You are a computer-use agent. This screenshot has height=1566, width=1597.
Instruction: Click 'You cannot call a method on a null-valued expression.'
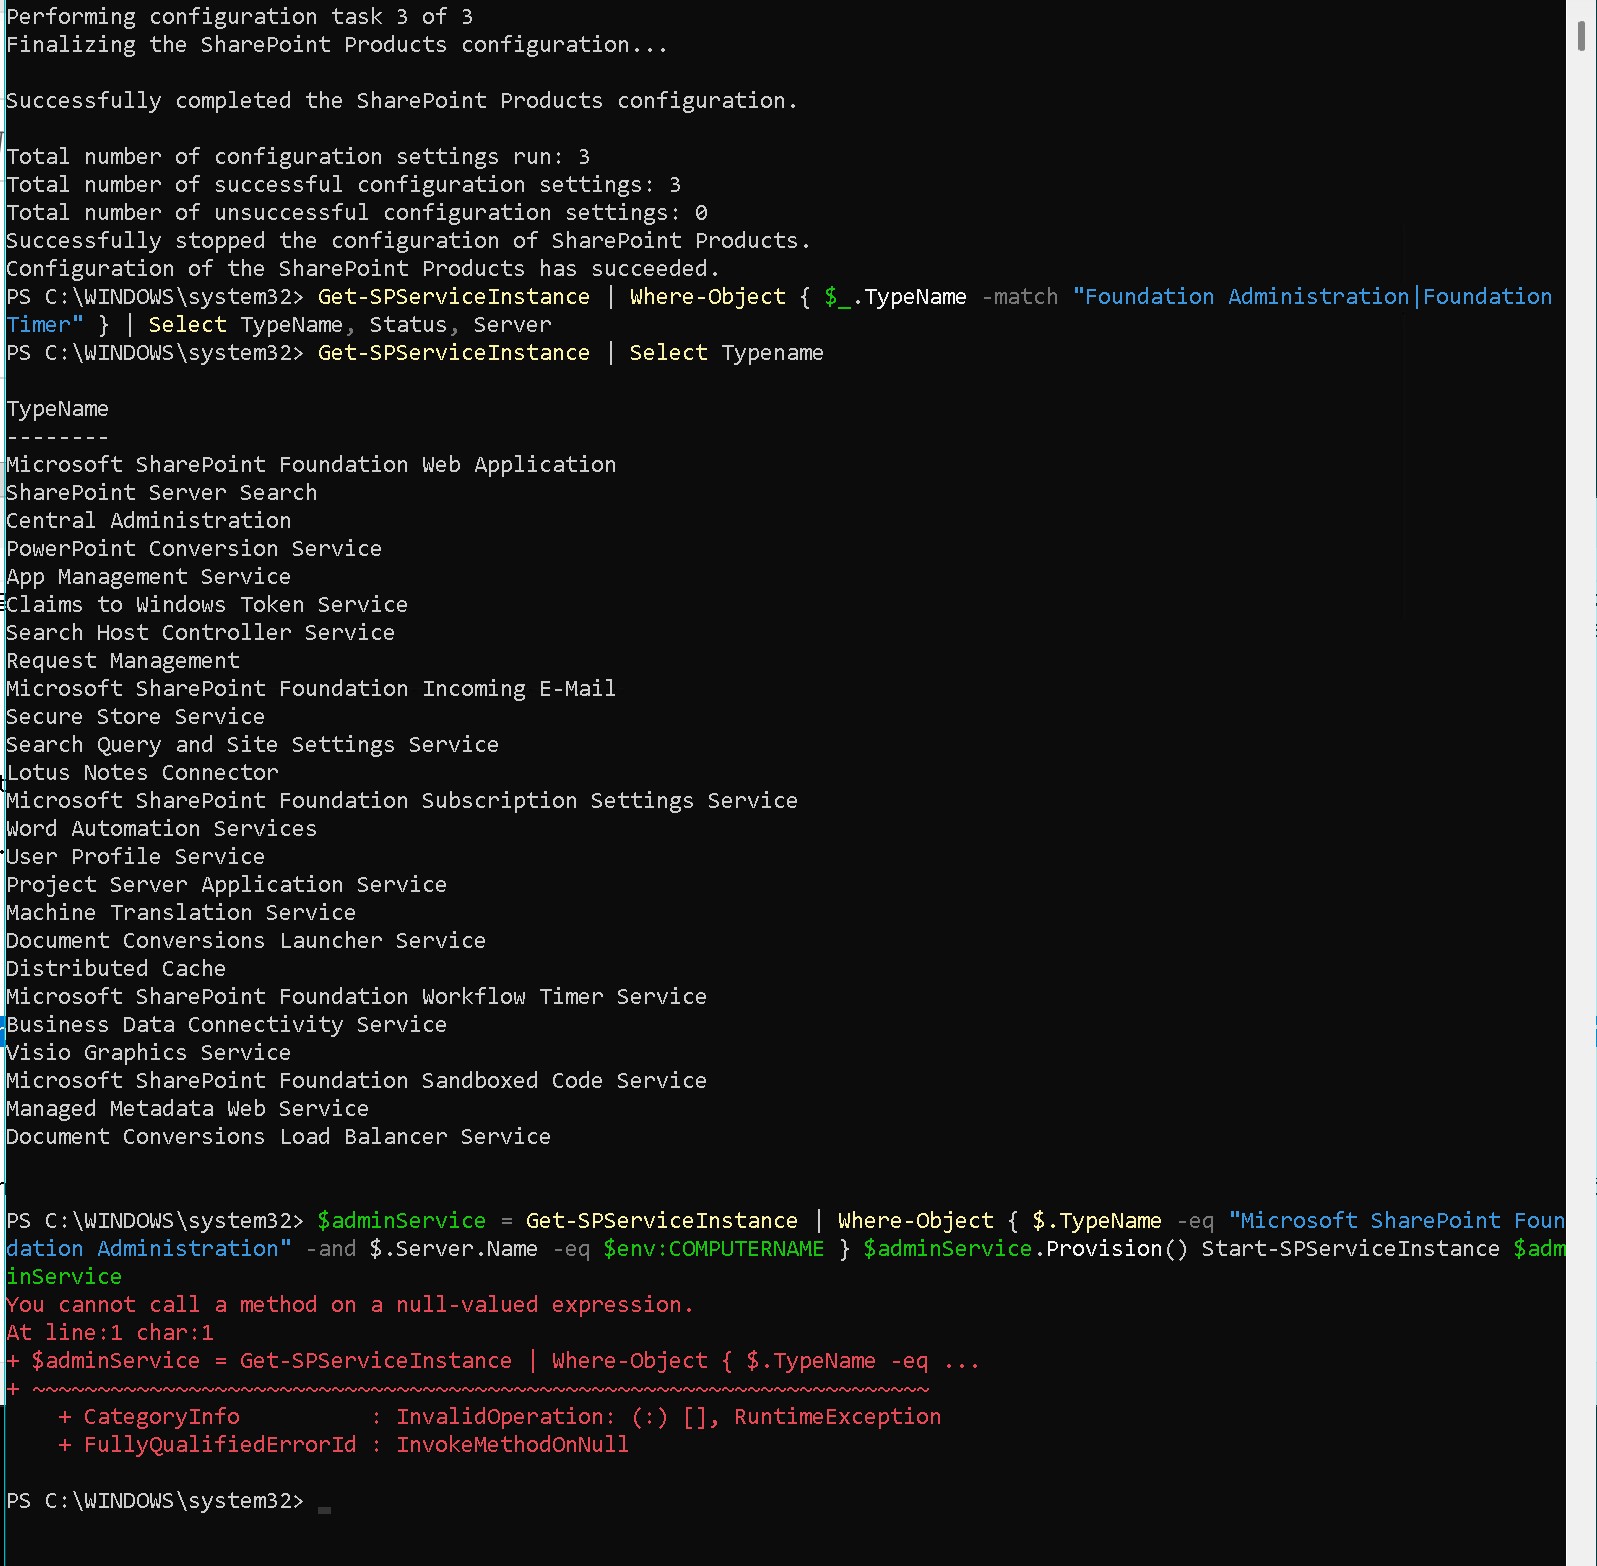click(x=350, y=1305)
